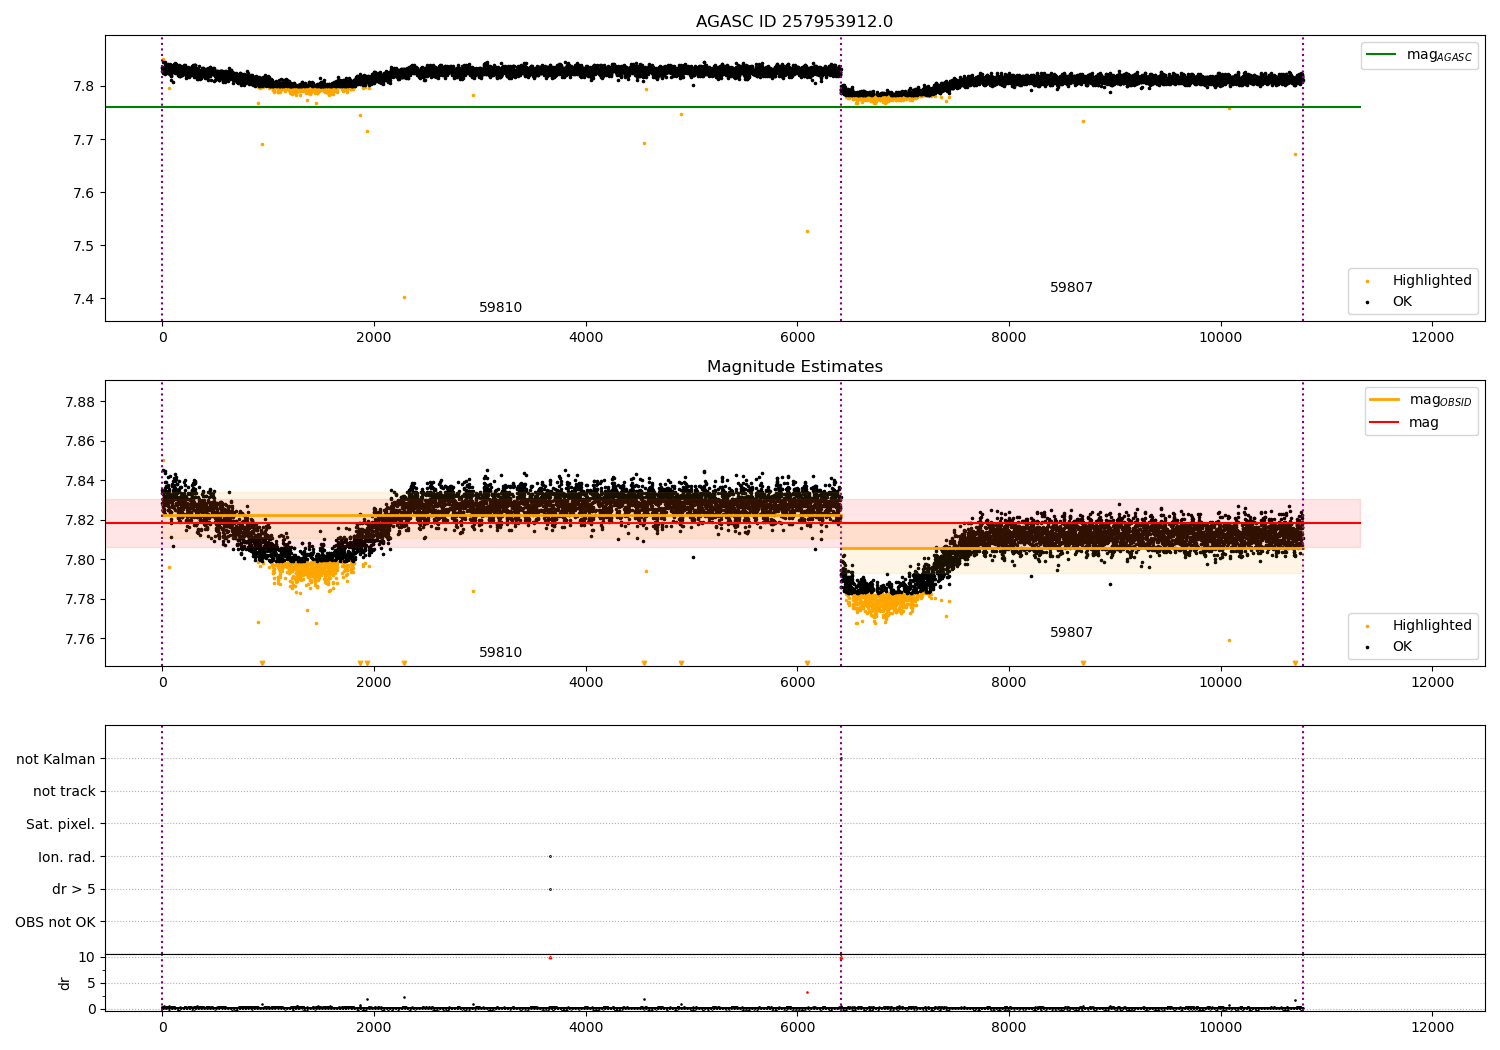Click the "OBS not OK" y-axis label

click(x=55, y=923)
